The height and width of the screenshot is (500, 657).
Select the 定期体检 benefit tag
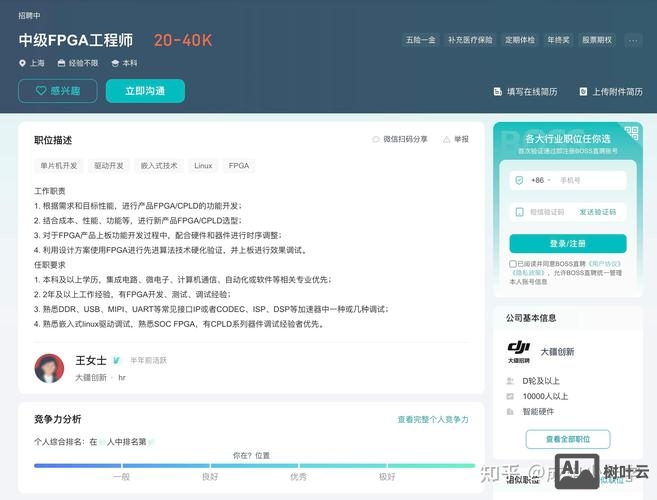(520, 40)
